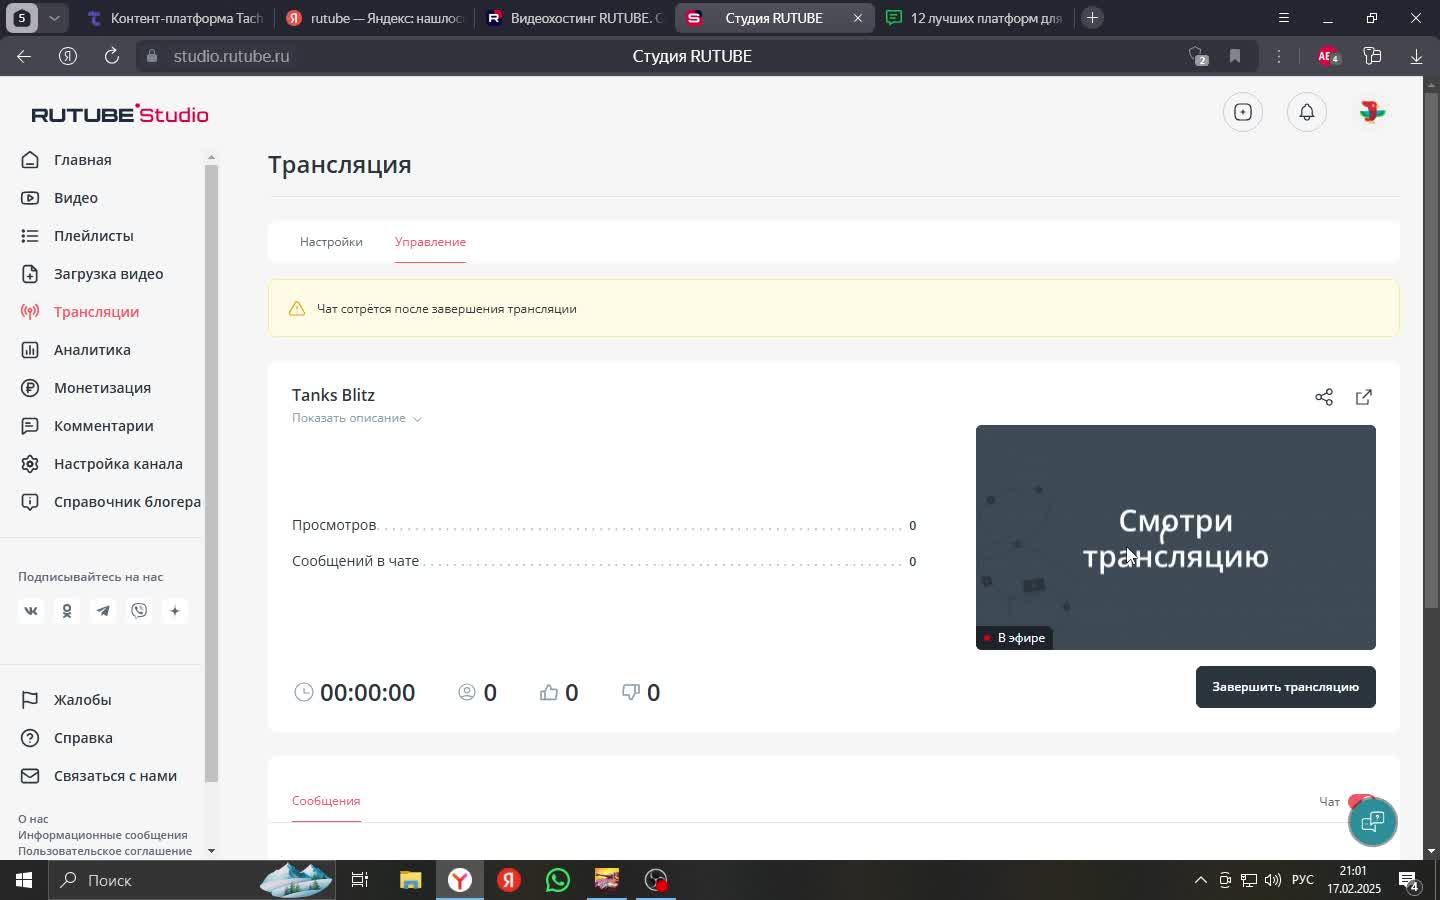Viewport: 1440px width, 900px height.
Task: Expand the browser tab groups dropdown
Action: 55,18
